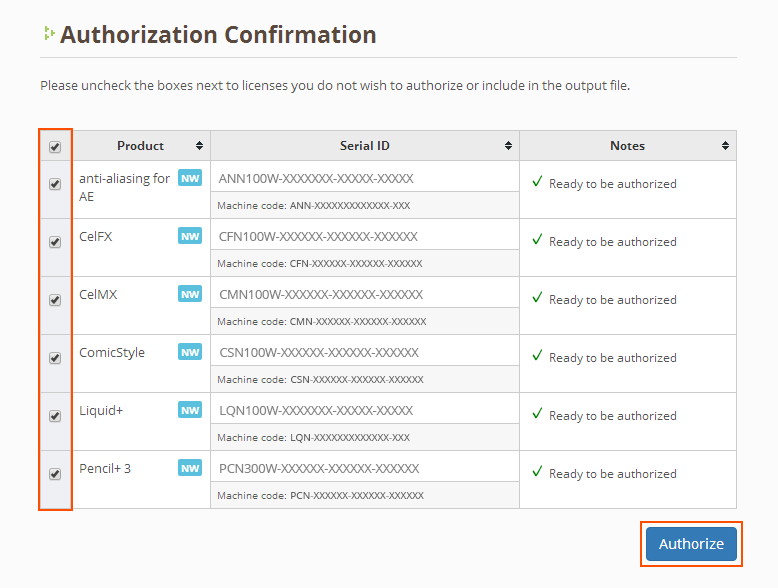Sort table using the Serial ID column arrows
This screenshot has width=778, height=588.
point(508,146)
